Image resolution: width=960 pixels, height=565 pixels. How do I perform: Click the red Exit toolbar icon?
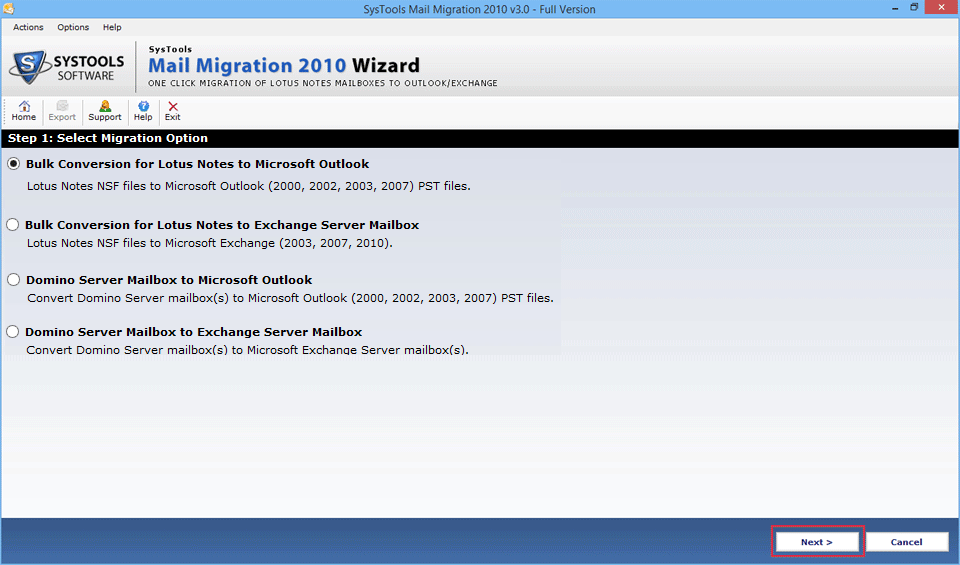173,111
